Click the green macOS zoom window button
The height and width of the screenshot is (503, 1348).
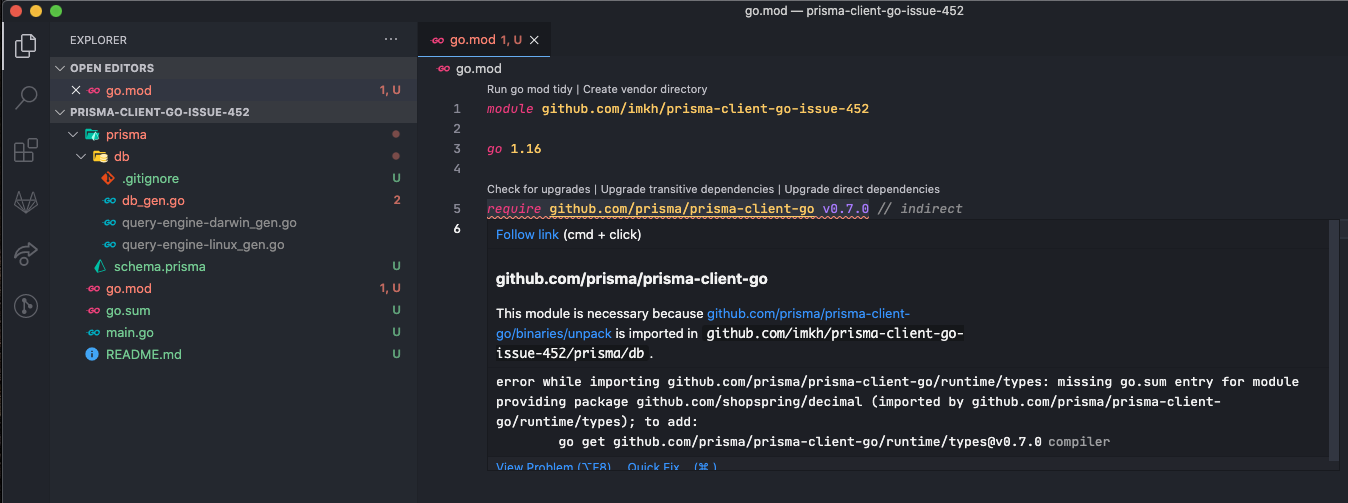click(x=55, y=11)
